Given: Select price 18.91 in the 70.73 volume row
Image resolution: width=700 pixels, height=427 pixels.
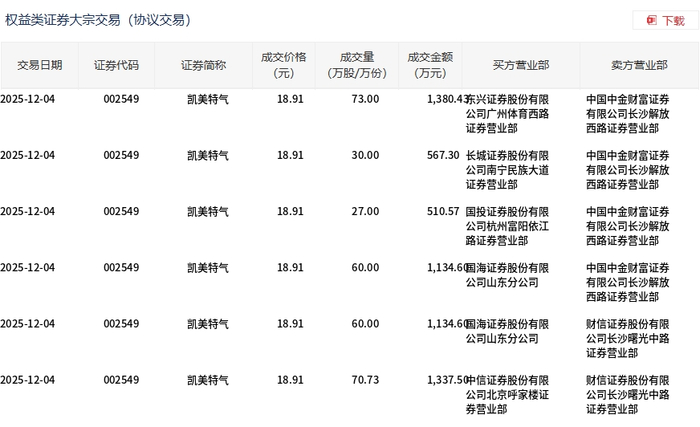Looking at the screenshot, I should click(x=290, y=380).
